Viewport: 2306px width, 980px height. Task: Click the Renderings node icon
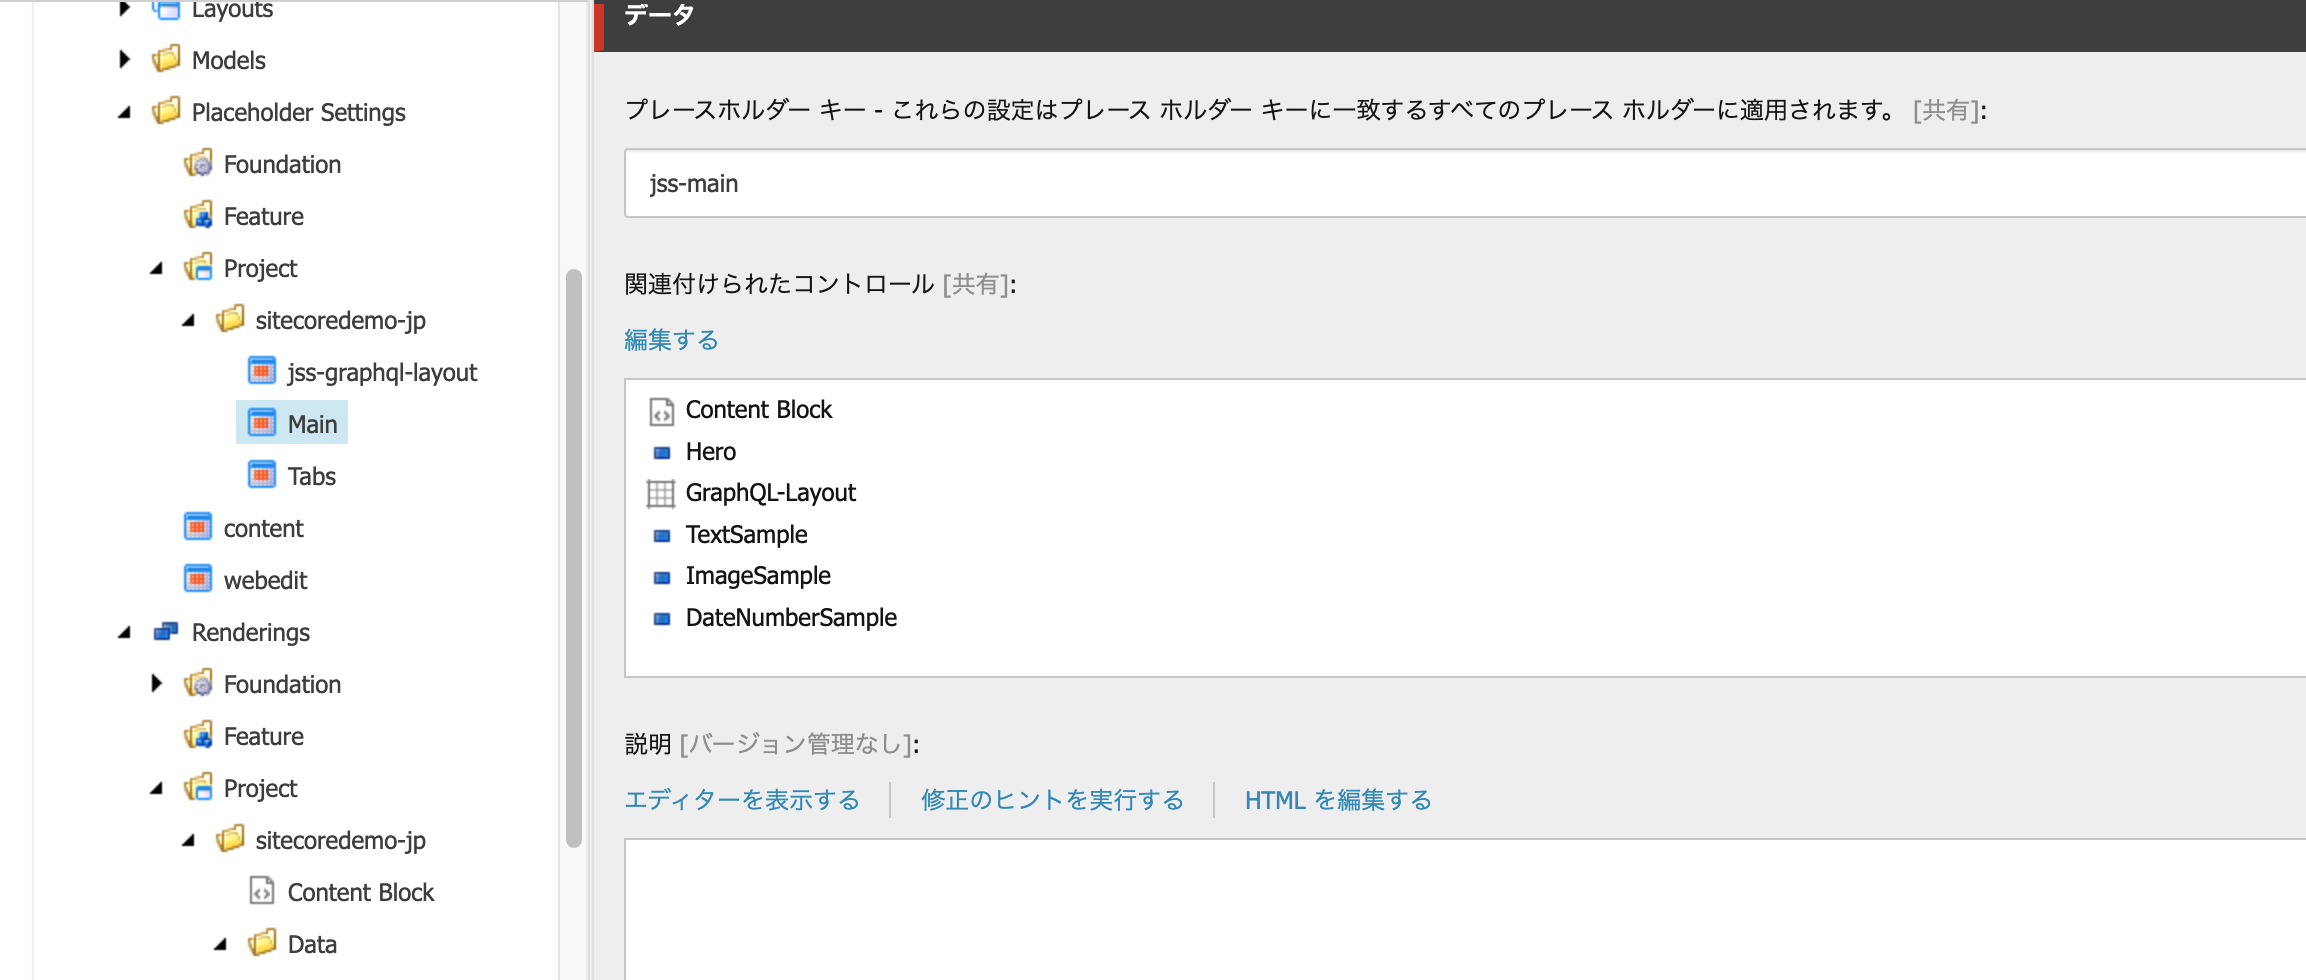click(166, 631)
